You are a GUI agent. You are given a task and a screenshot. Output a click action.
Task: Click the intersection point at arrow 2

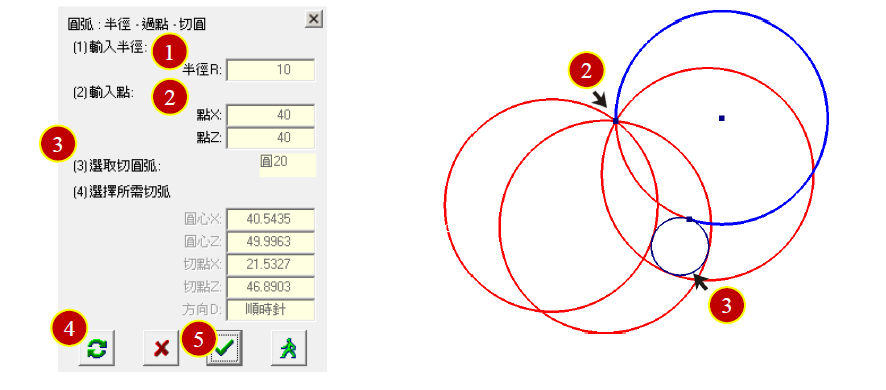coord(615,121)
